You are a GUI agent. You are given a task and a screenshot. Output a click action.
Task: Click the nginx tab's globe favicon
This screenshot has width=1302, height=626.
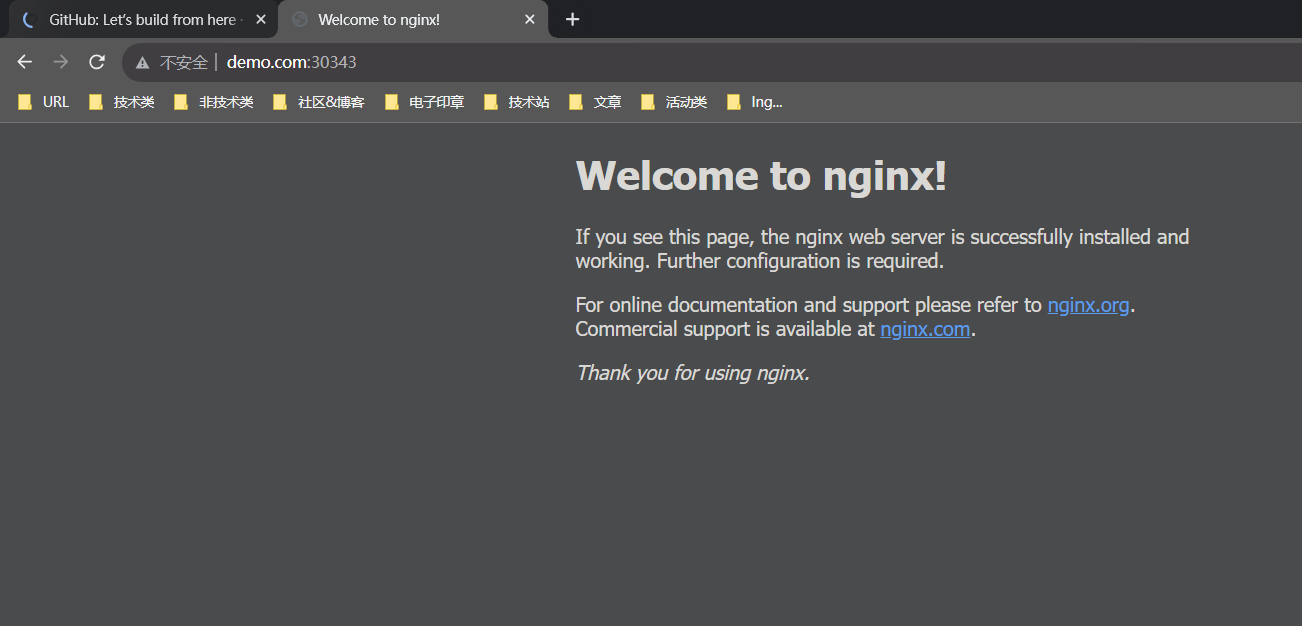298,19
